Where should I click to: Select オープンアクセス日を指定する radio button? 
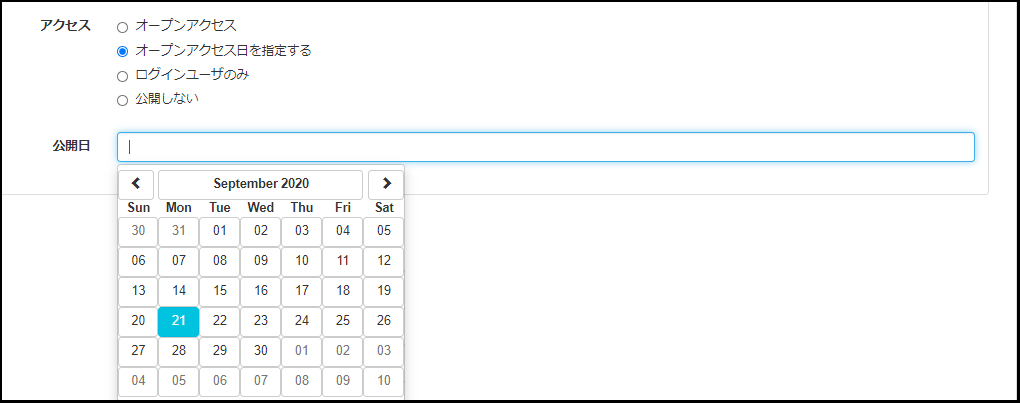click(x=123, y=51)
